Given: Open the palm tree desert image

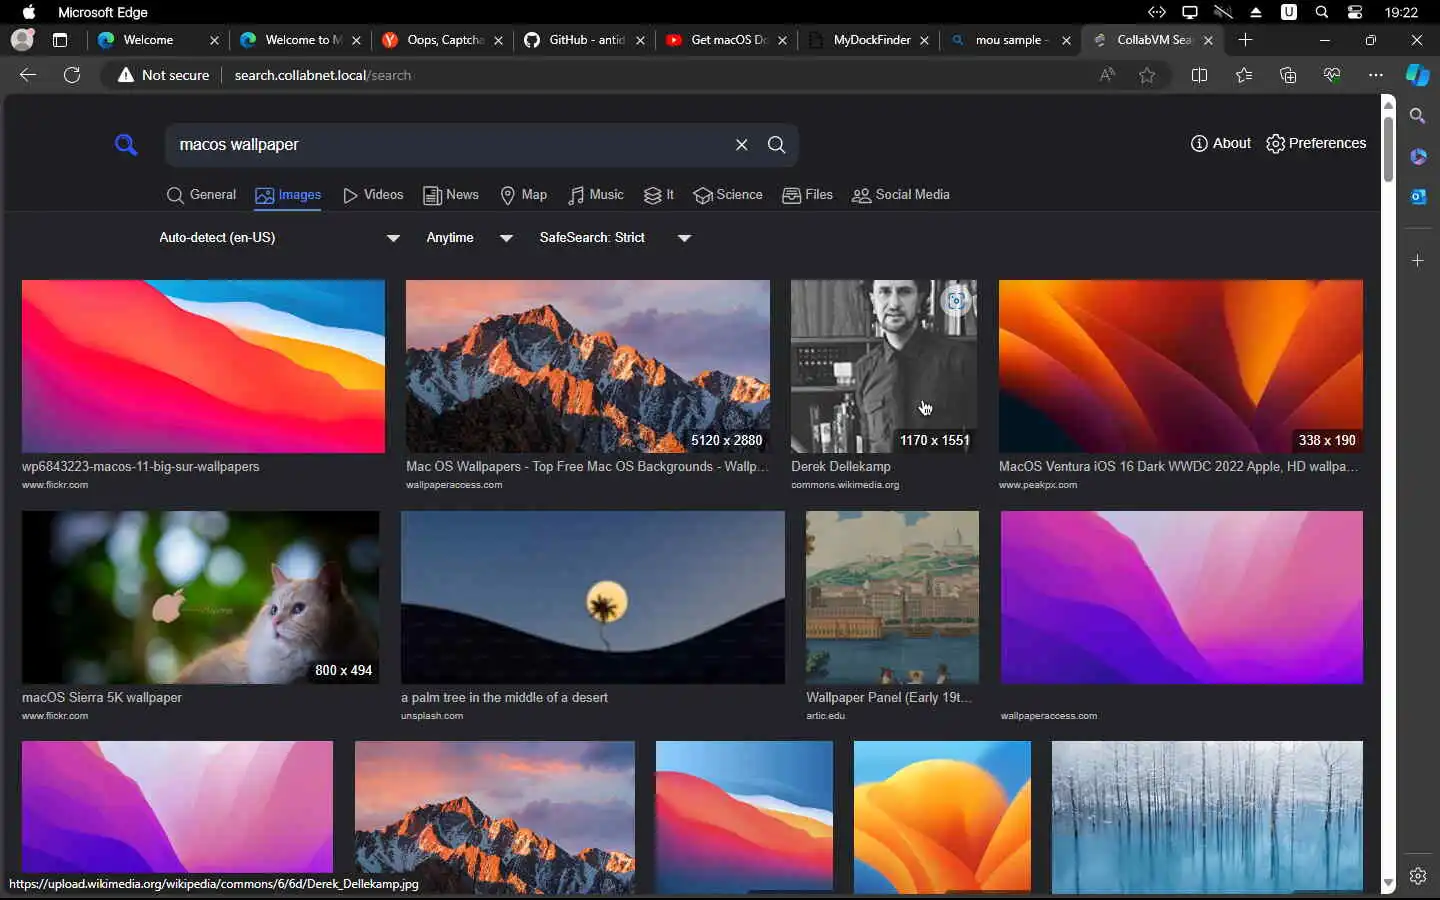Looking at the screenshot, I should click(593, 597).
